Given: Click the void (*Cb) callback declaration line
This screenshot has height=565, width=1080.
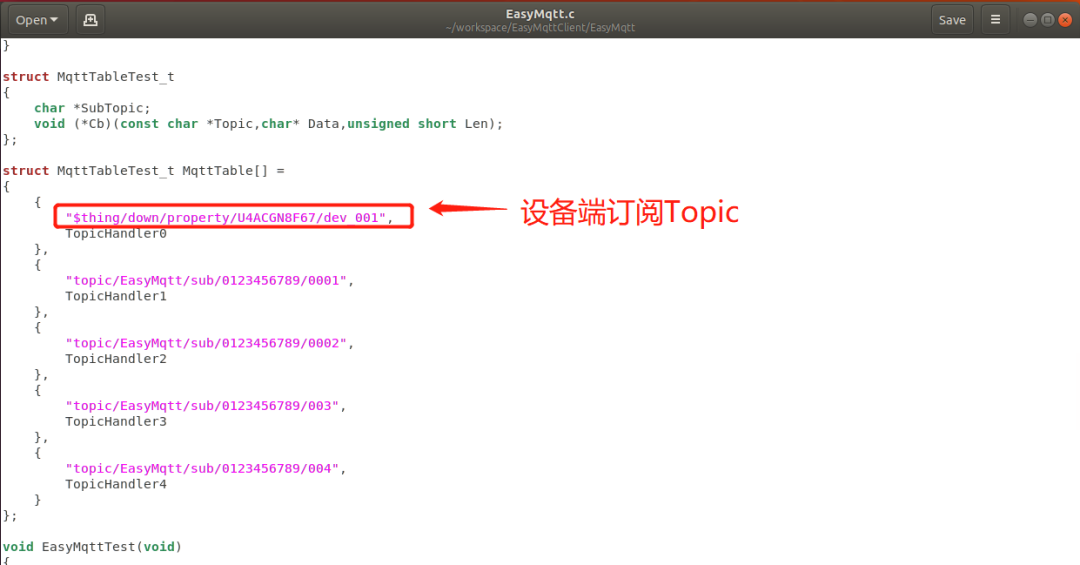Looking at the screenshot, I should tap(269, 124).
